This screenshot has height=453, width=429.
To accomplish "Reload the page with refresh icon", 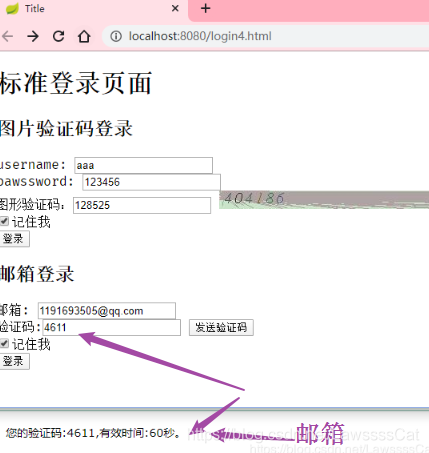I will pyautogui.click(x=59, y=36).
